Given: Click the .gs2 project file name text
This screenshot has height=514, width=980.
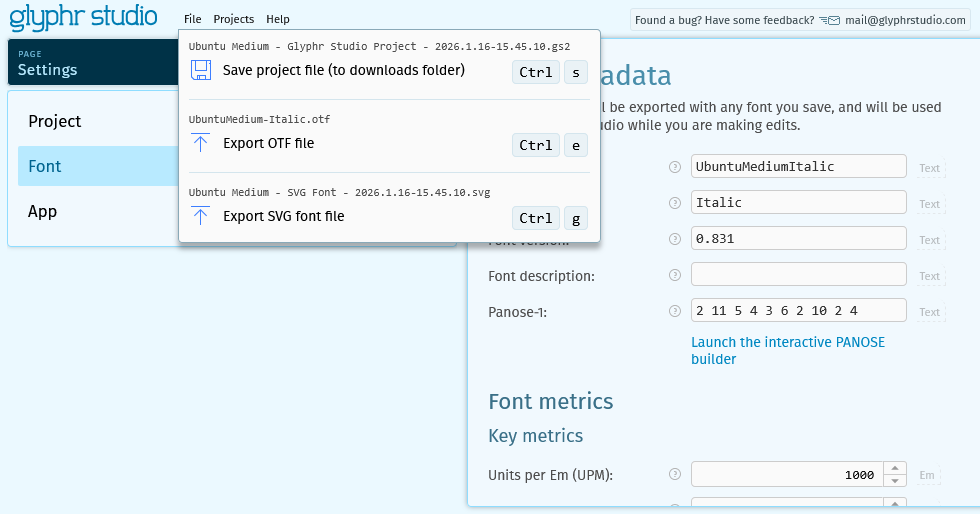Looking at the screenshot, I should pyautogui.click(x=379, y=46).
